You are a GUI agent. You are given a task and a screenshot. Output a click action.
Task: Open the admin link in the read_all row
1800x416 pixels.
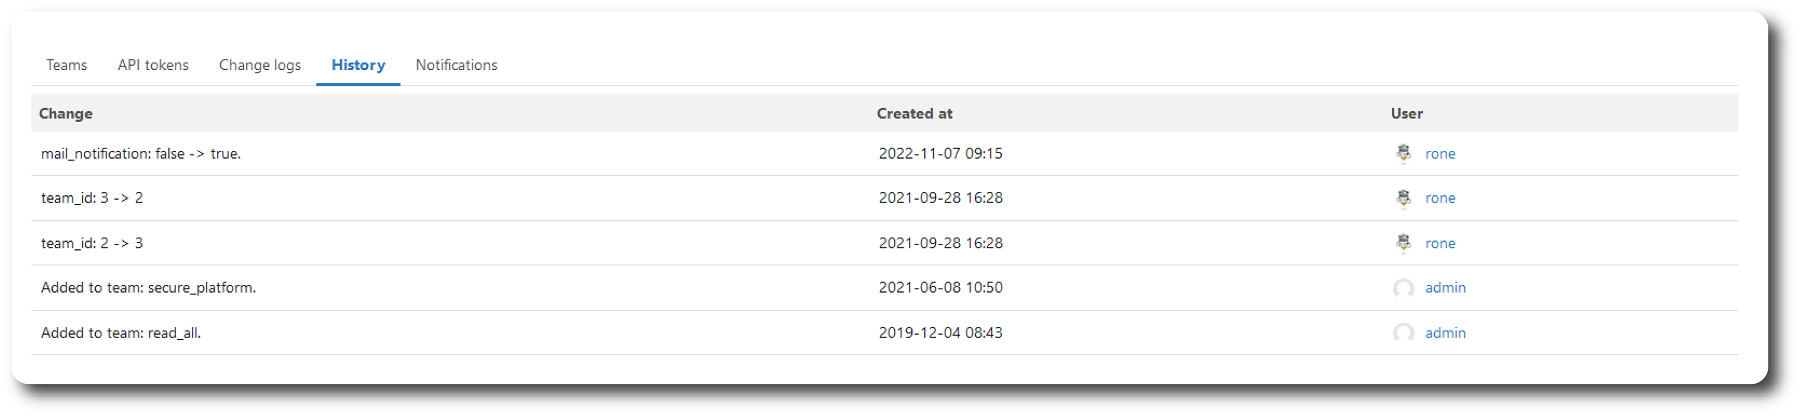[x=1445, y=333]
